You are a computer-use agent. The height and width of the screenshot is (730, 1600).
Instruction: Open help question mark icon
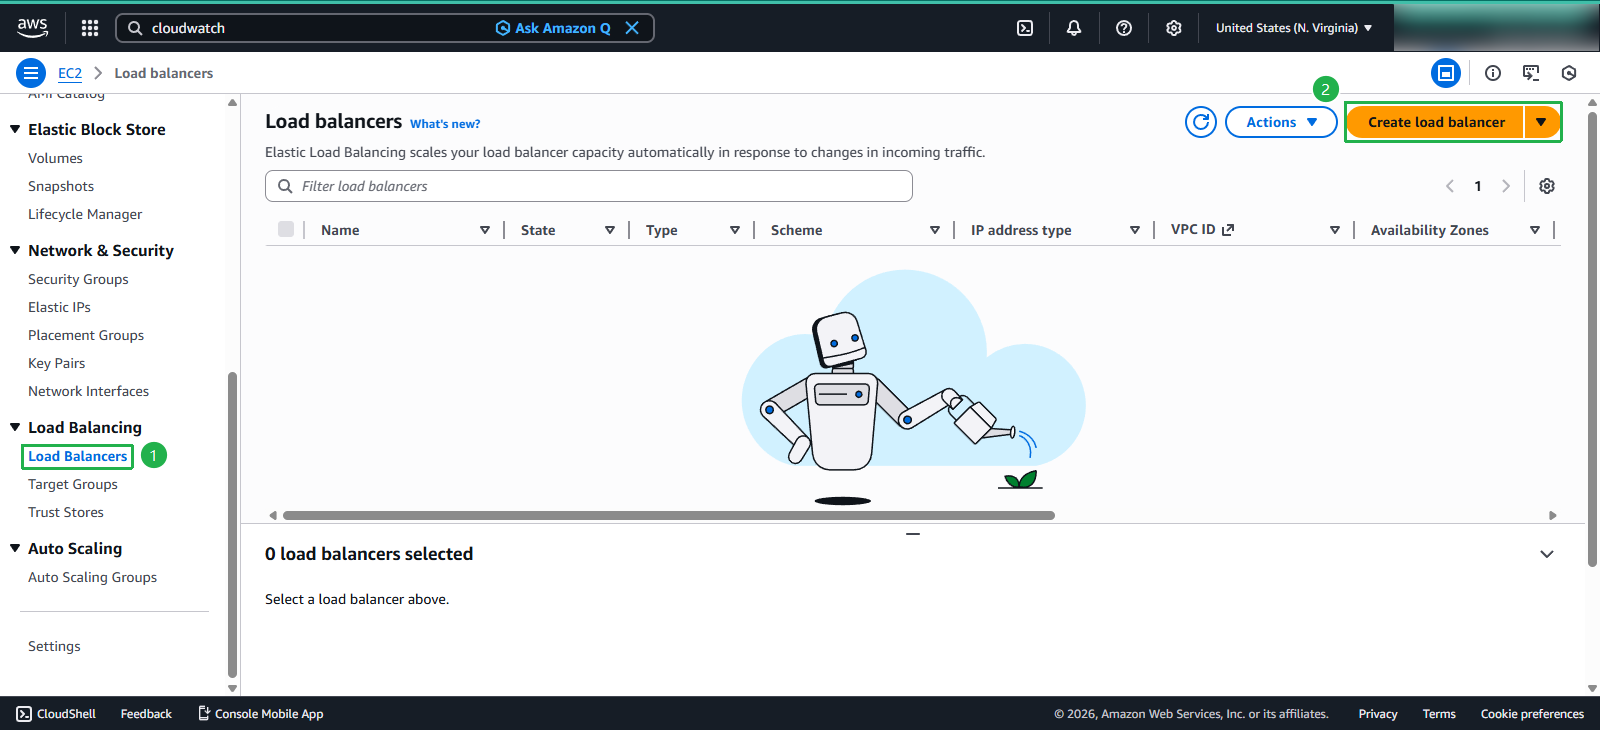[1124, 28]
